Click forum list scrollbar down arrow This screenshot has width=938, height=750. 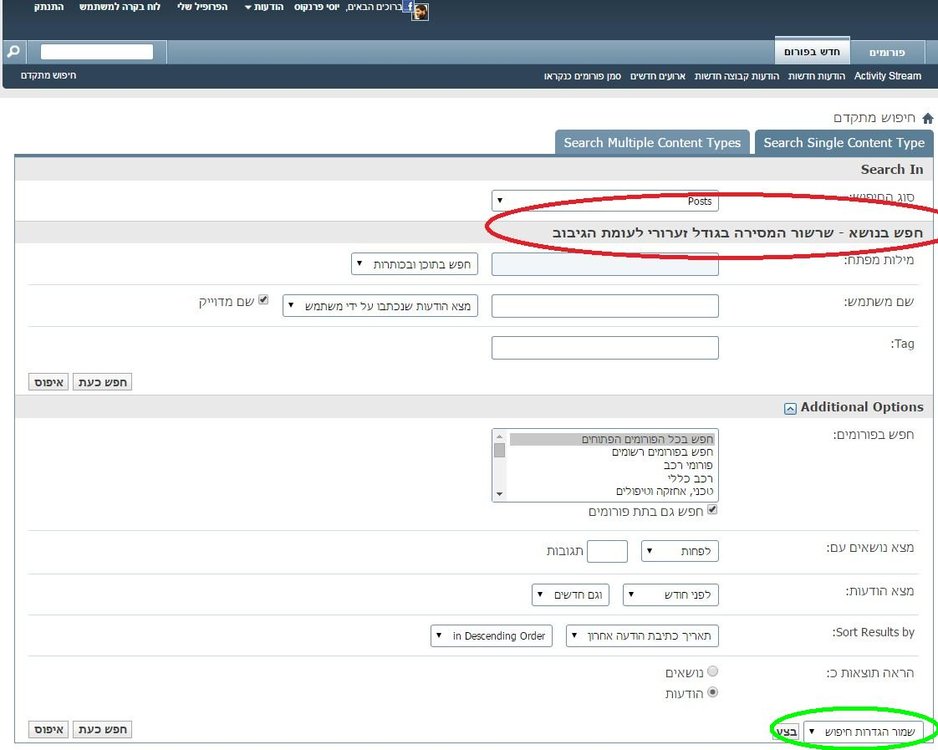click(500, 495)
